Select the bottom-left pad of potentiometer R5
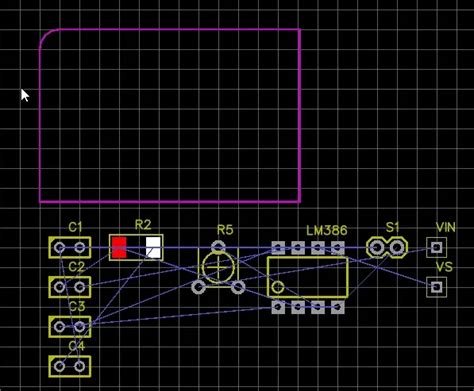The height and width of the screenshot is (391, 474). point(199,287)
